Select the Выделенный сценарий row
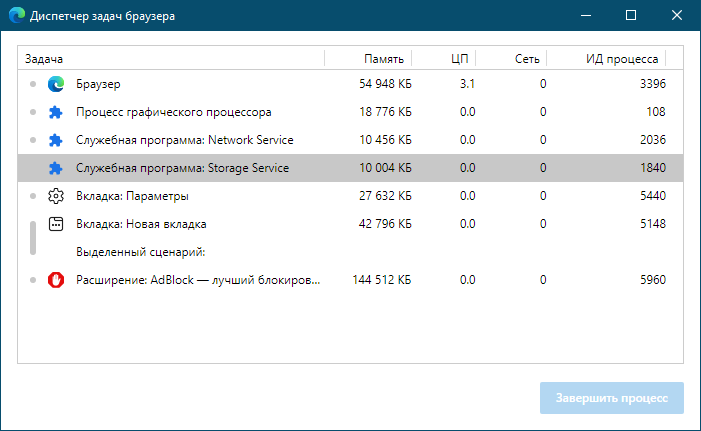Screen dimensions: 701x431 [x=350, y=252]
